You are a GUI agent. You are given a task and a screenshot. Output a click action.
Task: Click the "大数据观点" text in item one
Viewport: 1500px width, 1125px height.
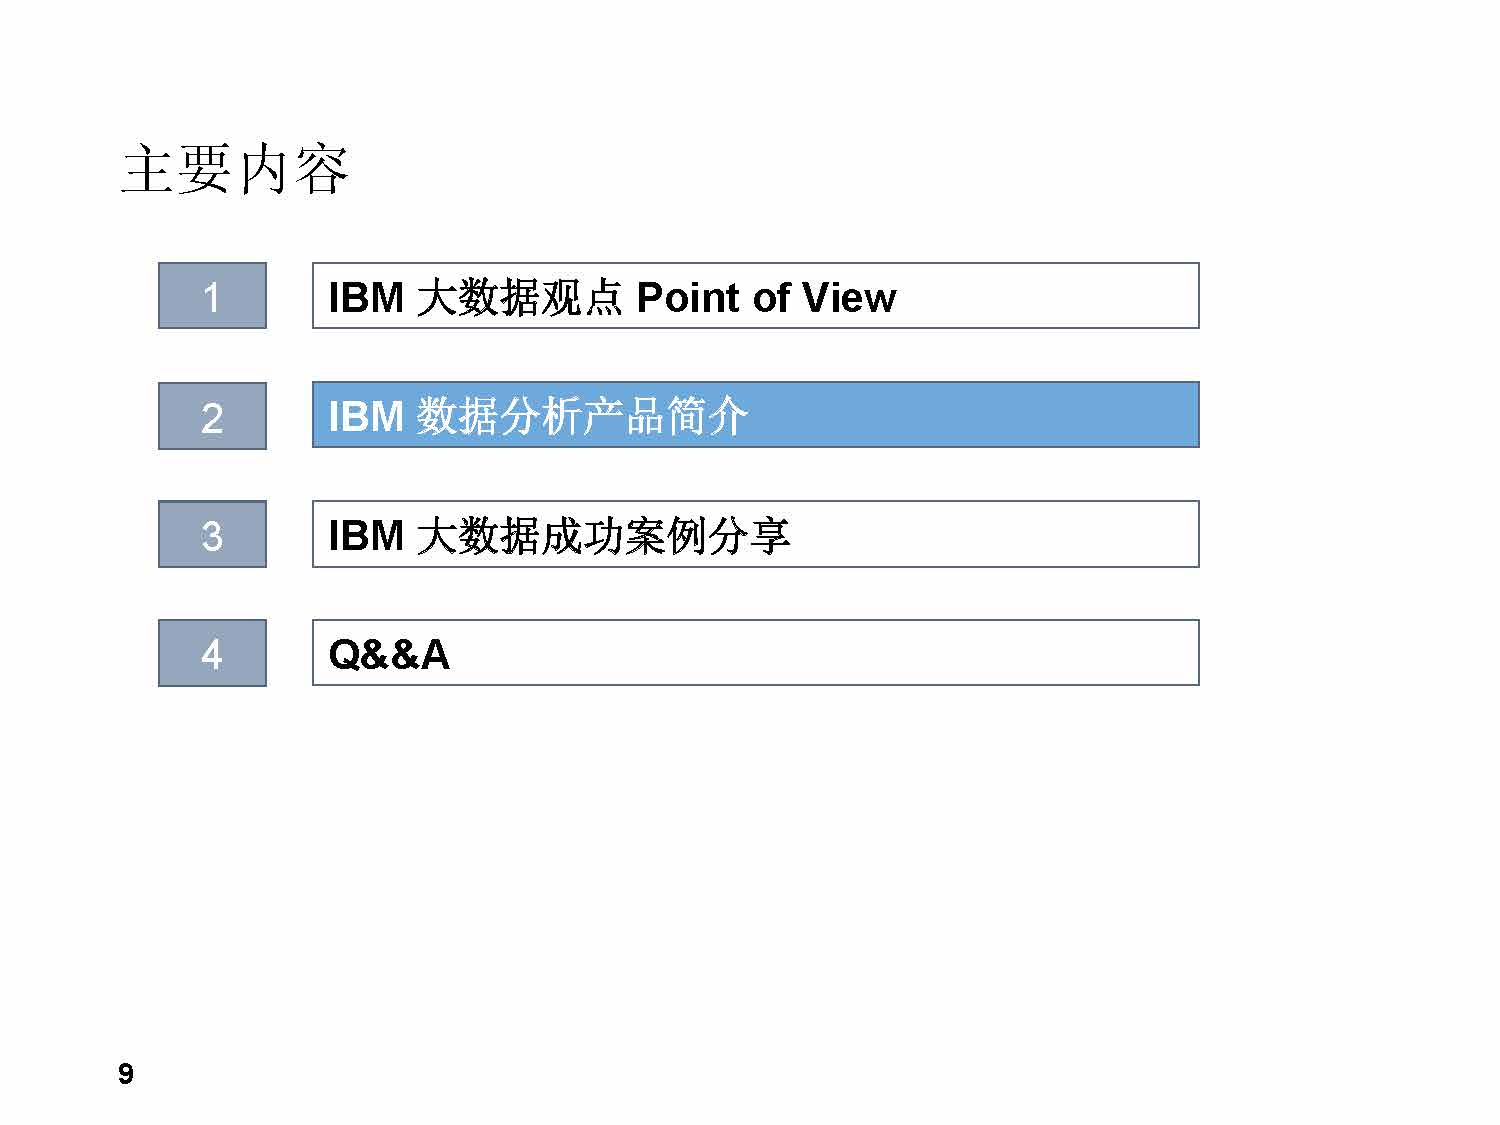[x=519, y=297]
